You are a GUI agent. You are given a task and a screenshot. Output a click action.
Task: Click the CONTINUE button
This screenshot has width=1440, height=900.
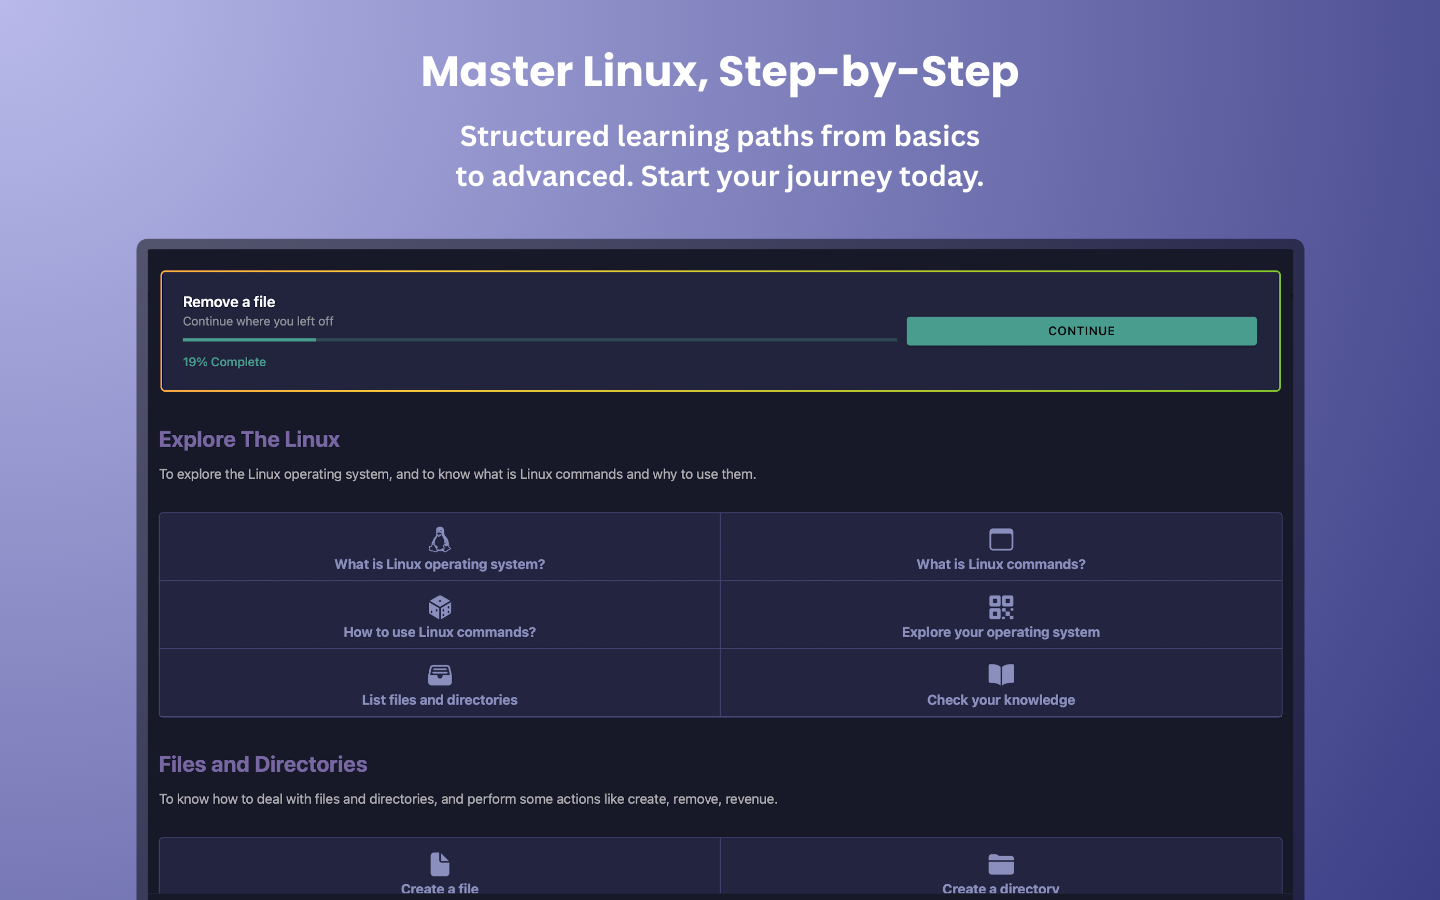click(1081, 331)
